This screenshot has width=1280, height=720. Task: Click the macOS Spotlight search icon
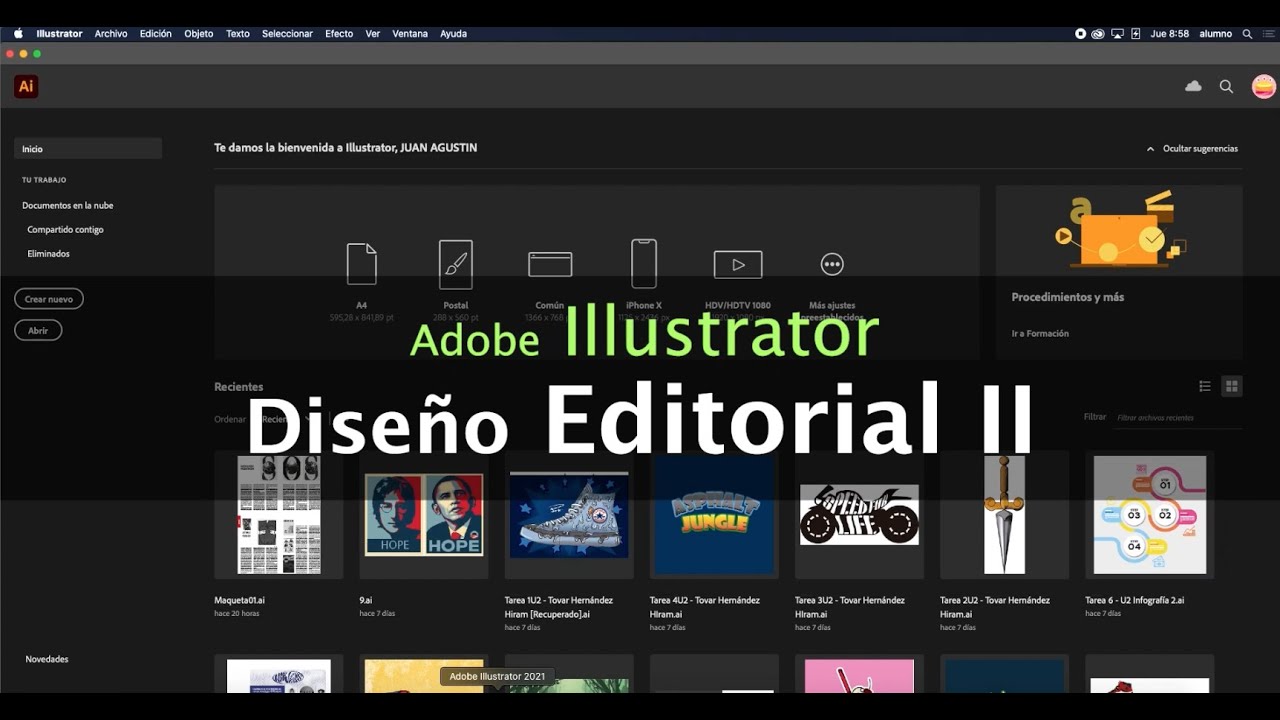click(1247, 33)
